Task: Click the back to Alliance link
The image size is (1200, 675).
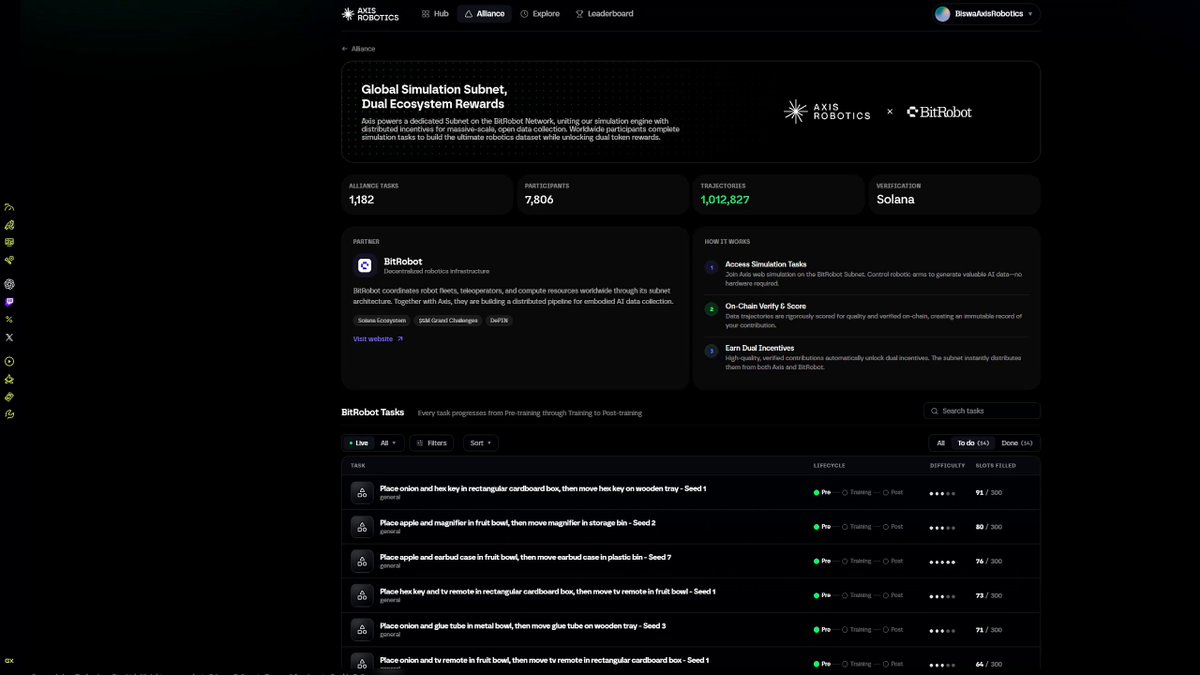Action: (359, 48)
